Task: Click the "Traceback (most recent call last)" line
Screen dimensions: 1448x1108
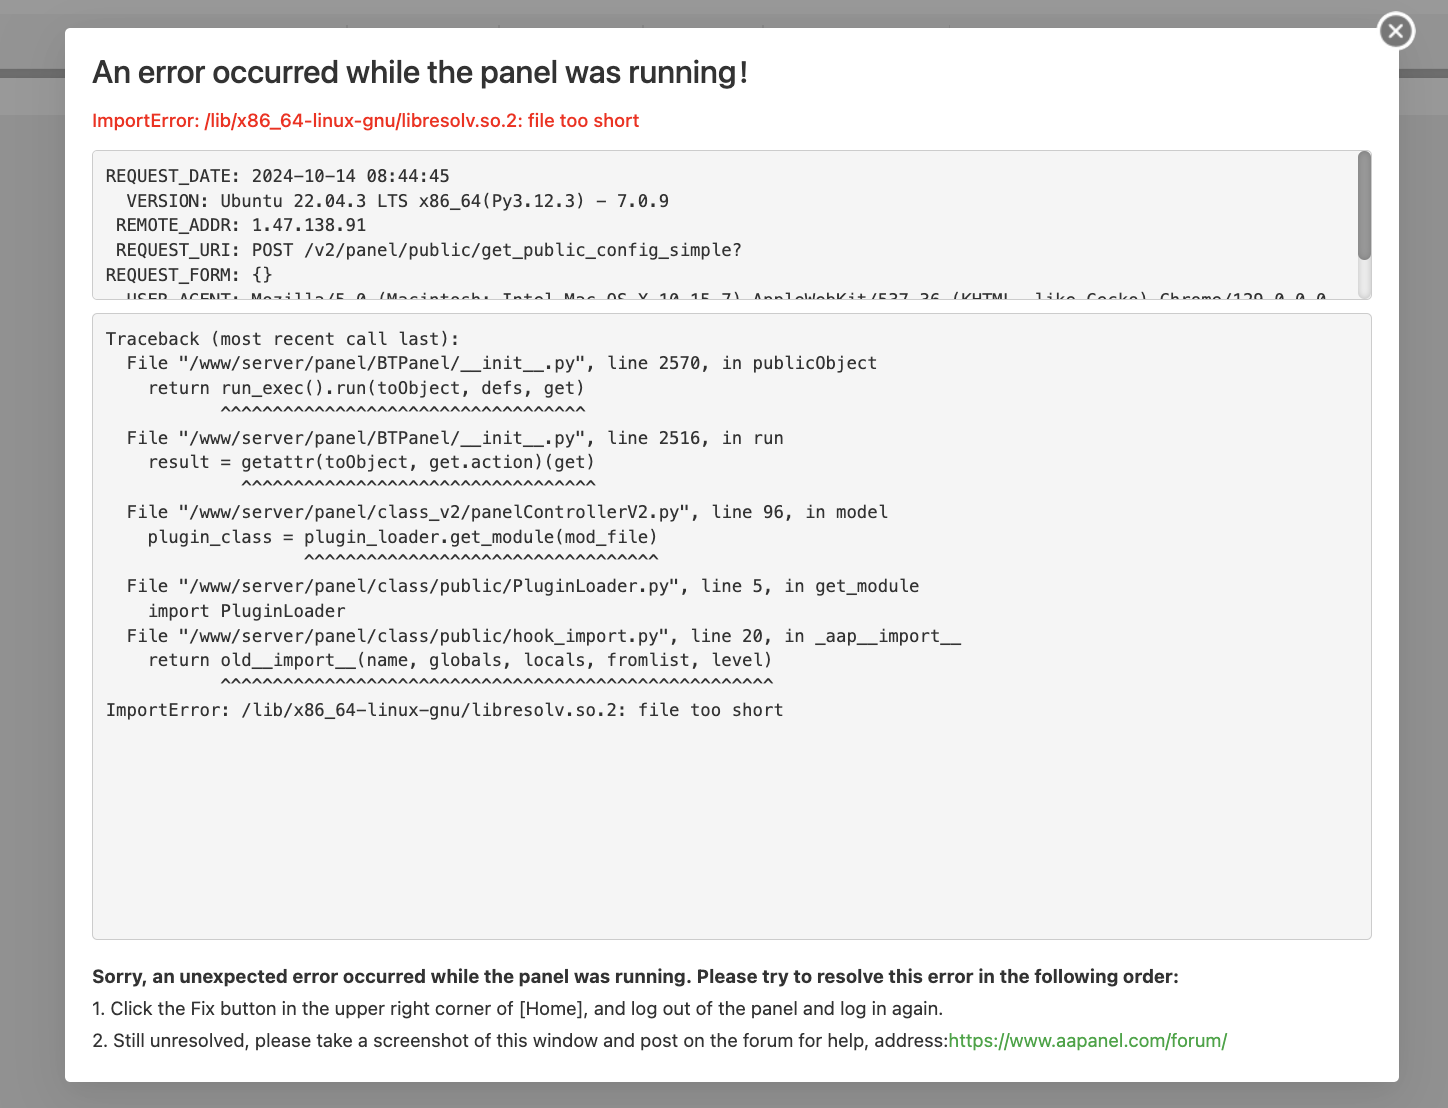Action: [x=282, y=339]
